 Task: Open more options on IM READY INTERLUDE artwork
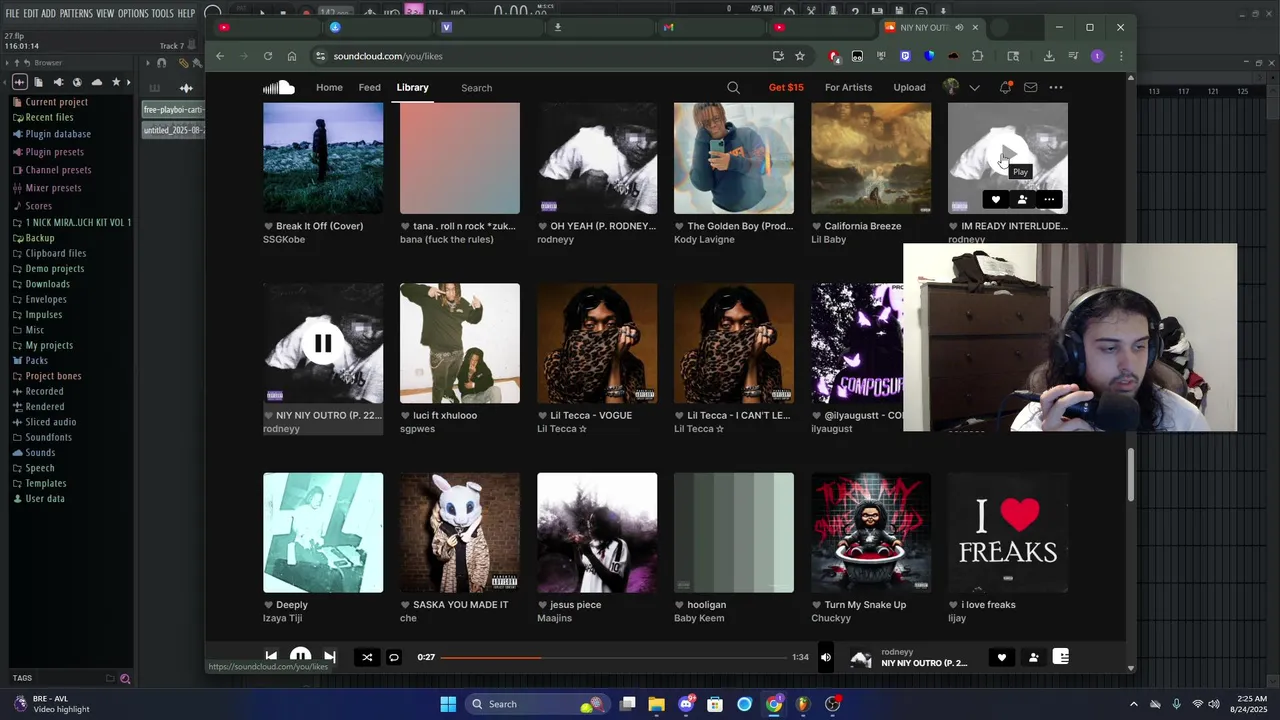point(1049,200)
